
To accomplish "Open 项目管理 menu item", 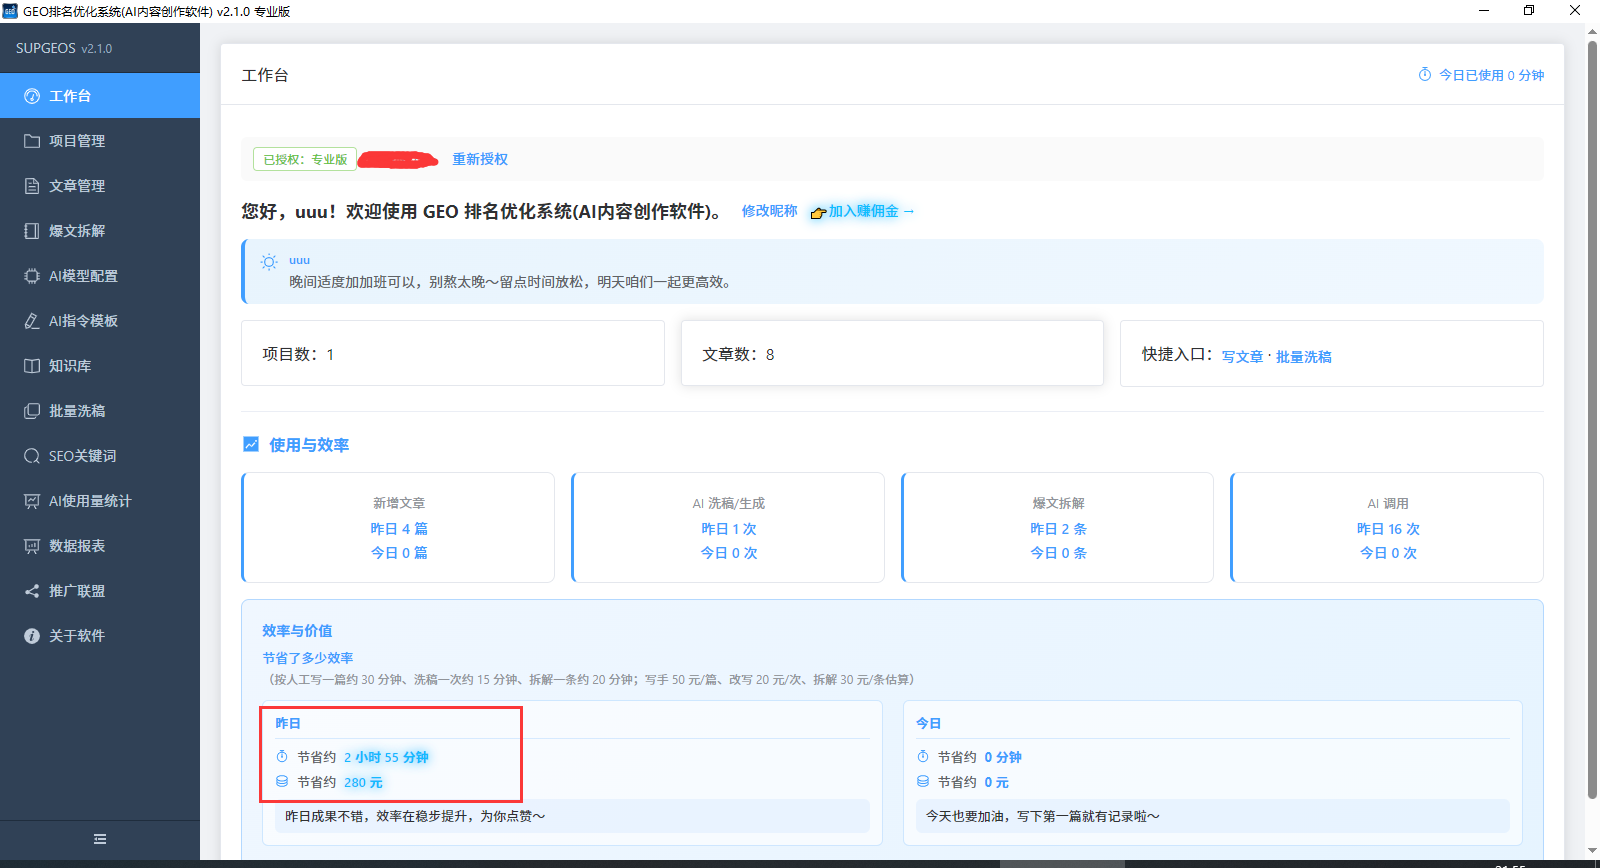I will point(100,141).
